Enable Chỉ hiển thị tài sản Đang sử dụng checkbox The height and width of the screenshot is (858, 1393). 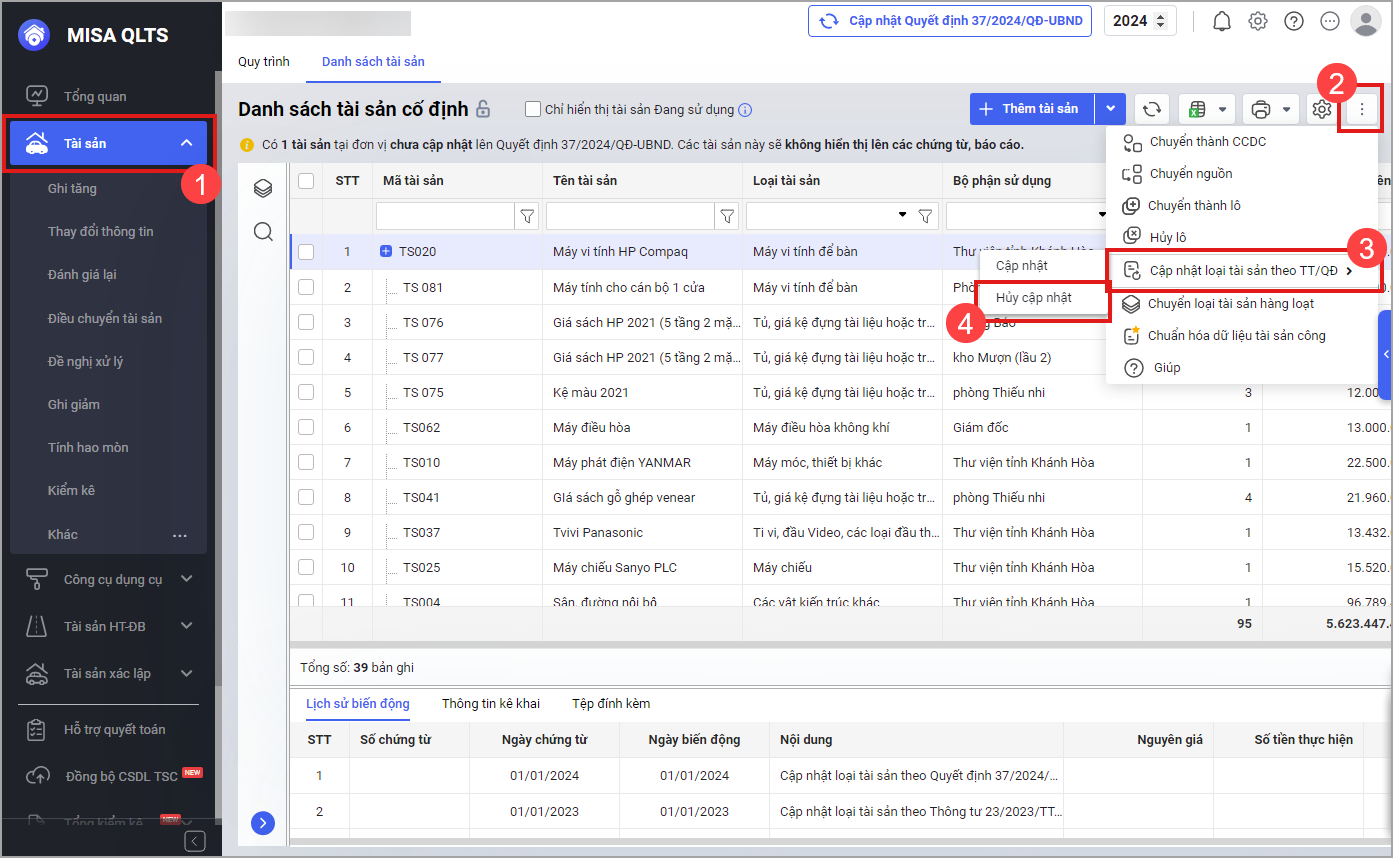(x=533, y=109)
